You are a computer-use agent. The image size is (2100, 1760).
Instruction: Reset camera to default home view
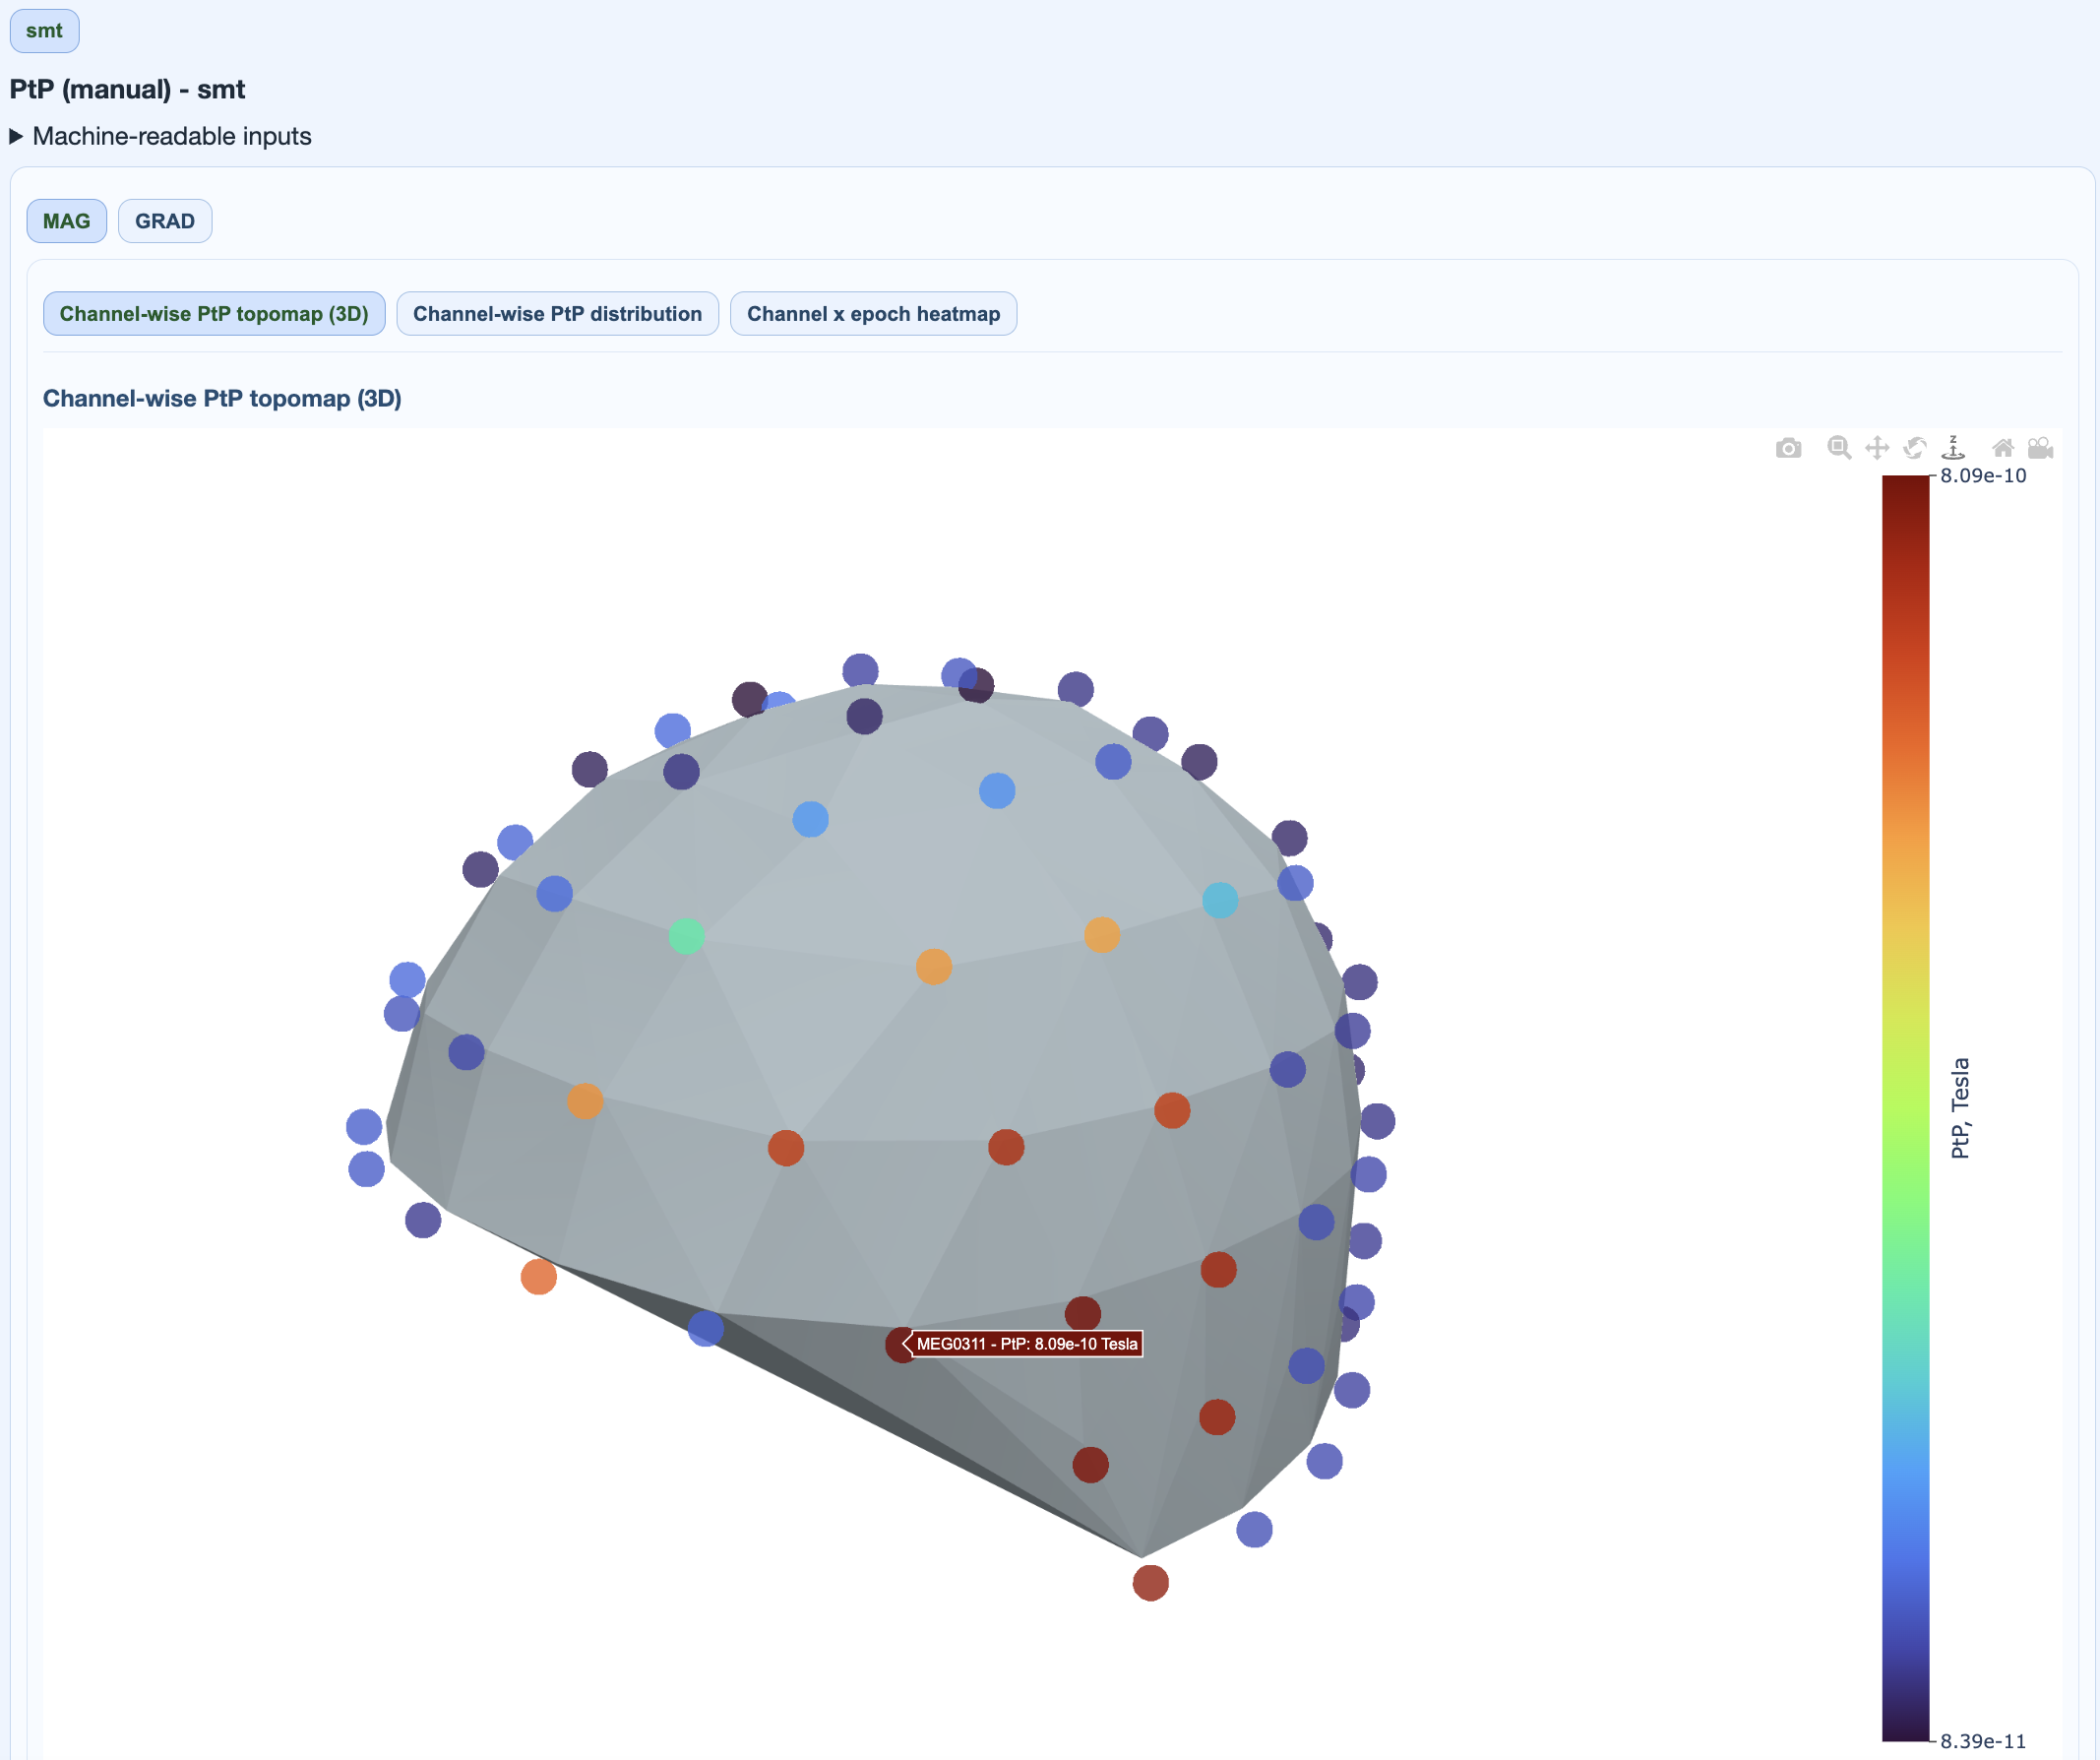2002,448
